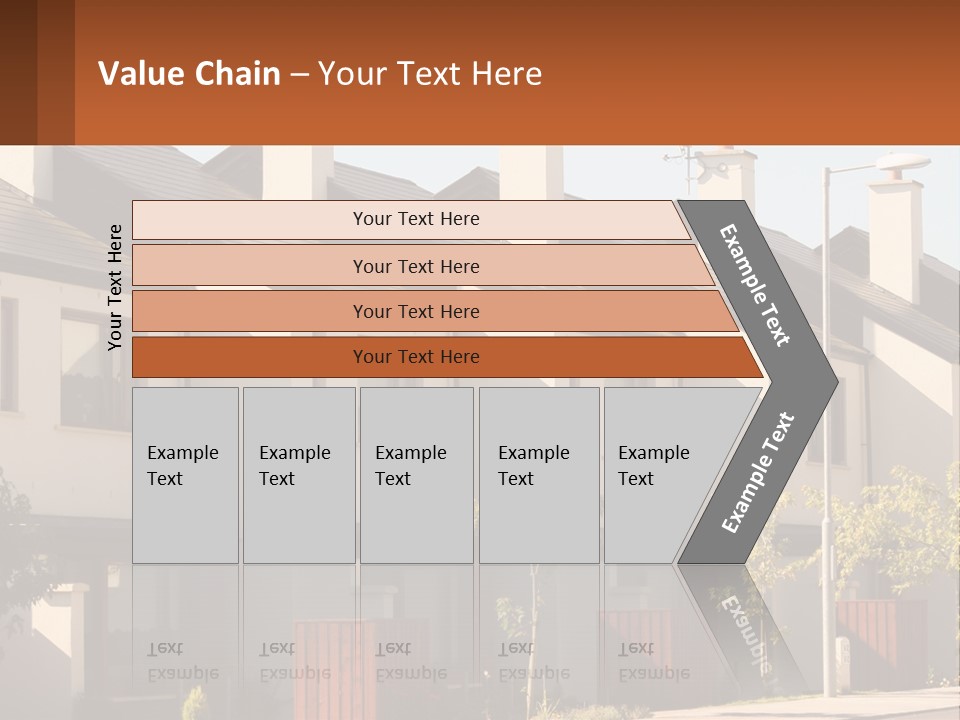Select the vertical rotated "Your Text Here" label
This screenshot has width=960, height=720.
pos(115,287)
